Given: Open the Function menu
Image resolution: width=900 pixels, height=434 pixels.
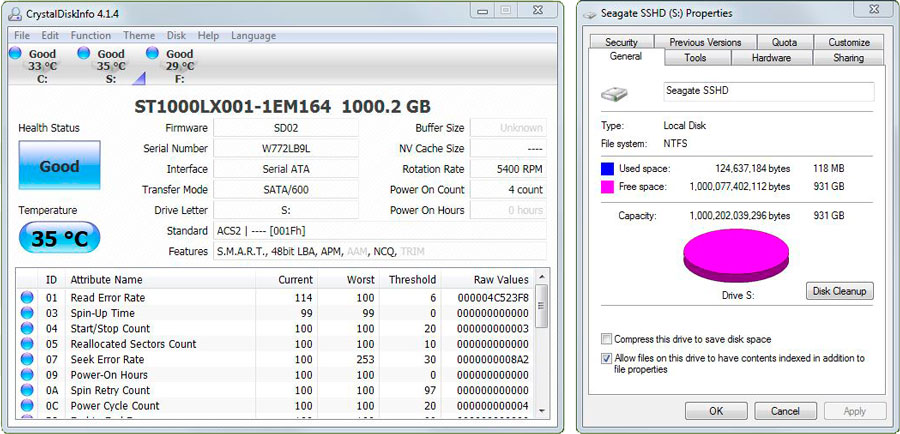Looking at the screenshot, I should (91, 36).
